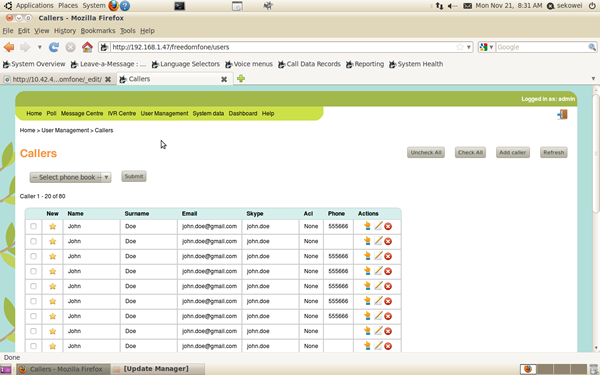Delete the second caller row with red X
600x375 pixels.
pos(388,241)
